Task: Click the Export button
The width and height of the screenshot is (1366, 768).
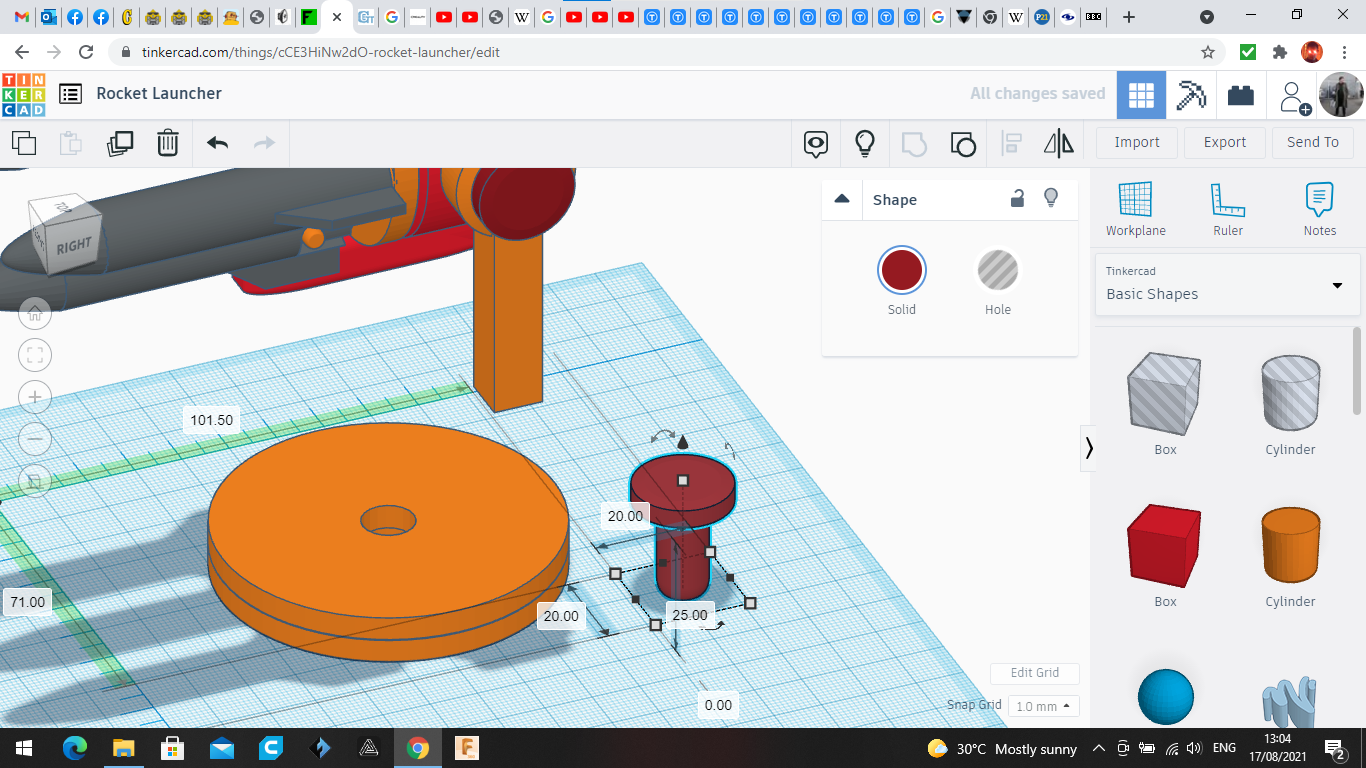Action: (1224, 142)
